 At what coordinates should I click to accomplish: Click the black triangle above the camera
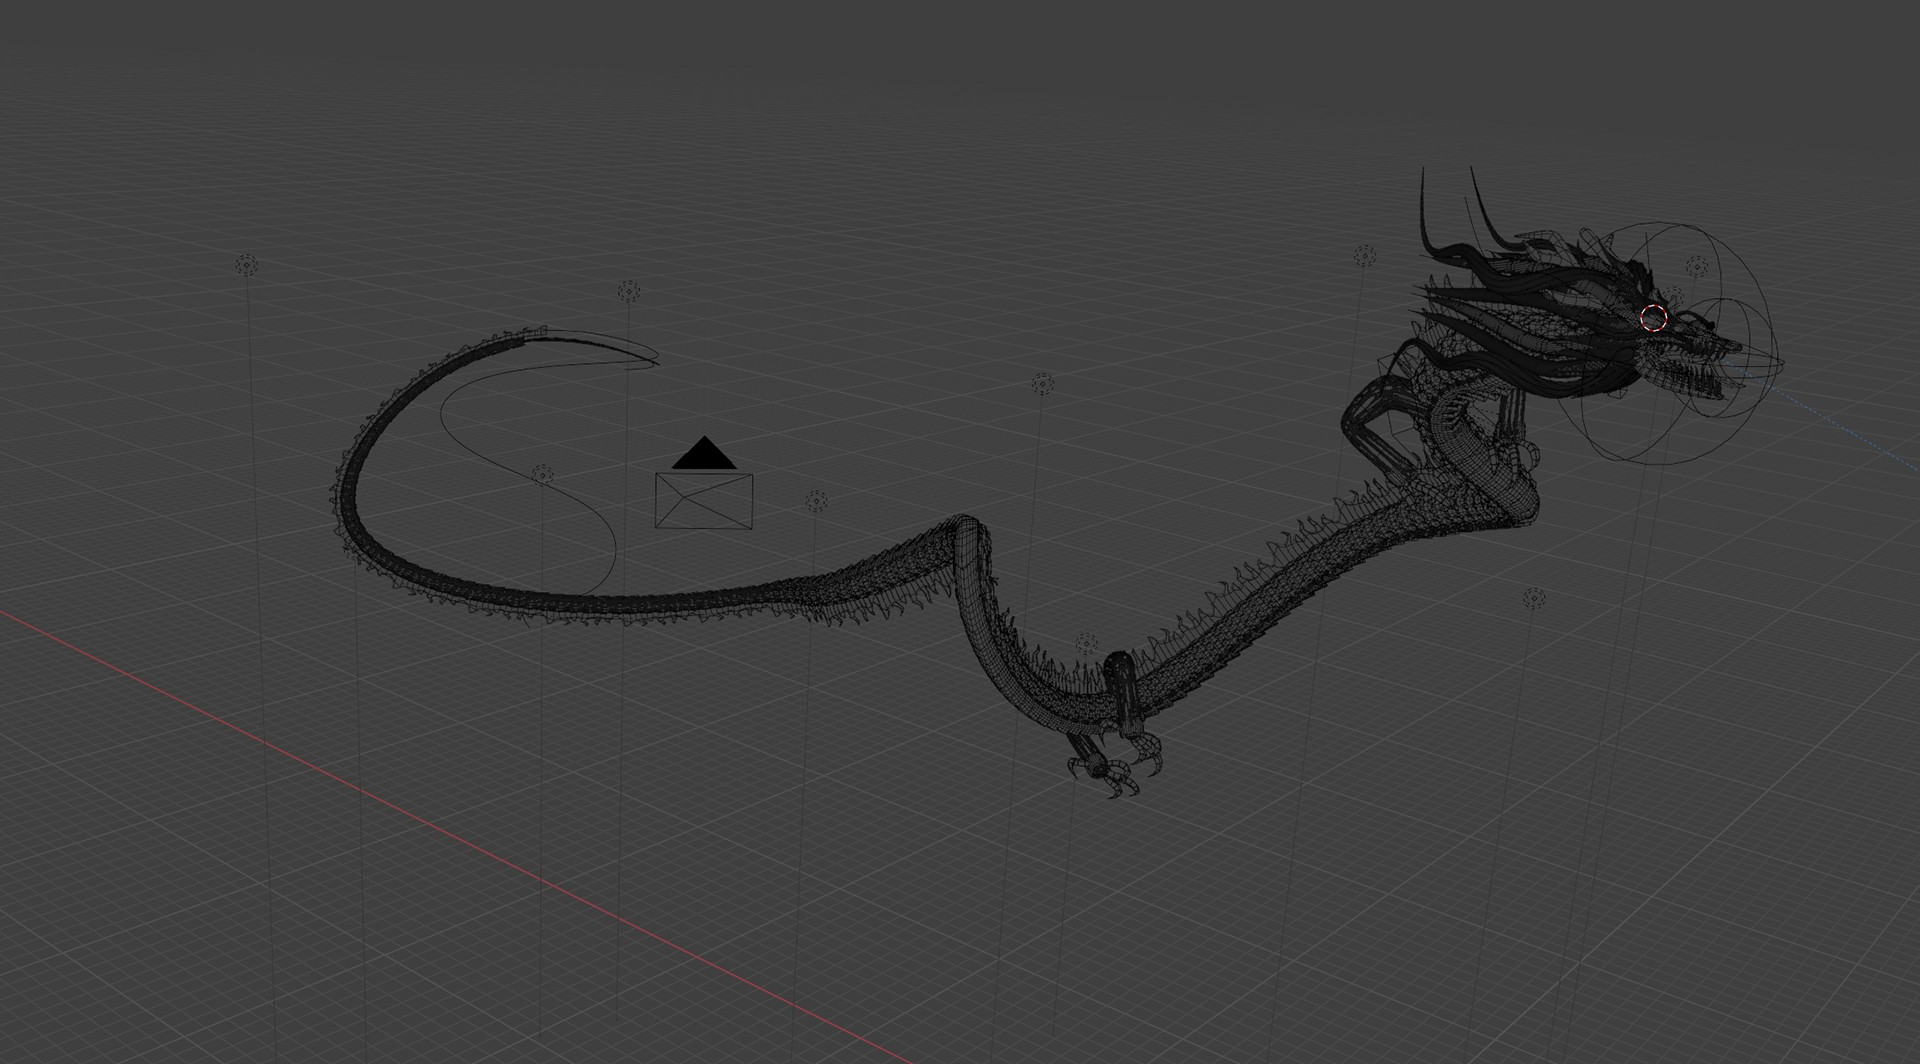(x=704, y=452)
